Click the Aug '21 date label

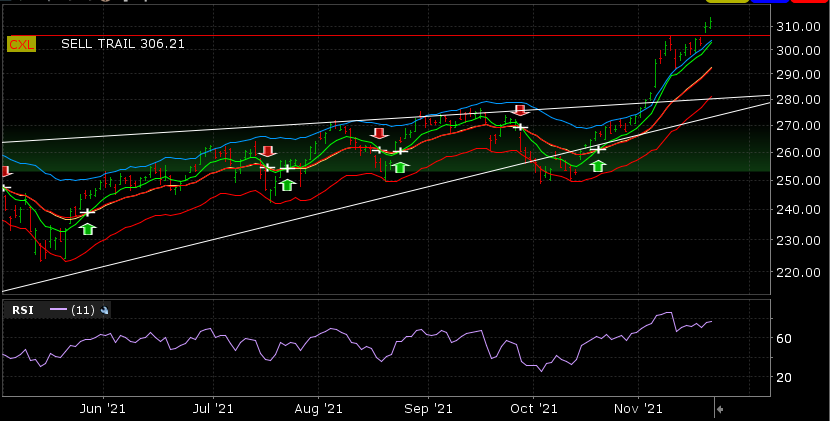[x=319, y=409]
